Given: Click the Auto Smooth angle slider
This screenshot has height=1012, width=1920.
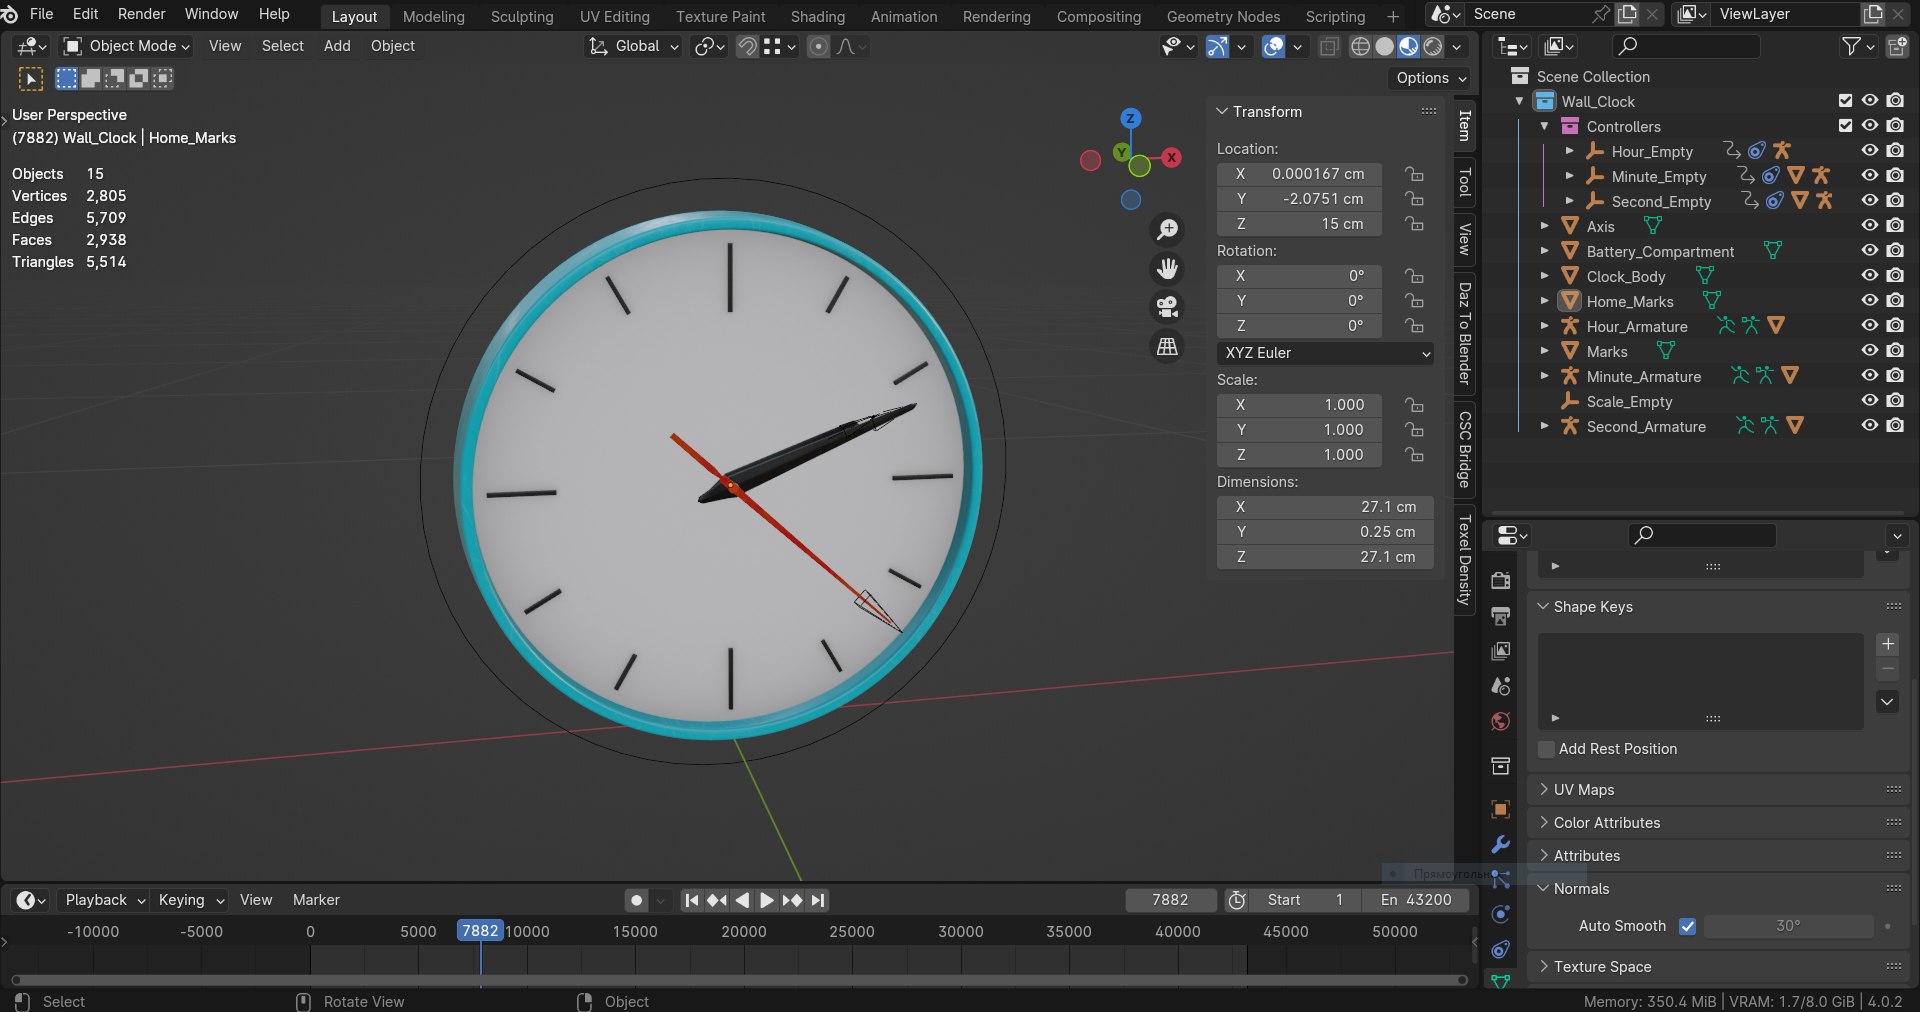Looking at the screenshot, I should tap(1788, 927).
